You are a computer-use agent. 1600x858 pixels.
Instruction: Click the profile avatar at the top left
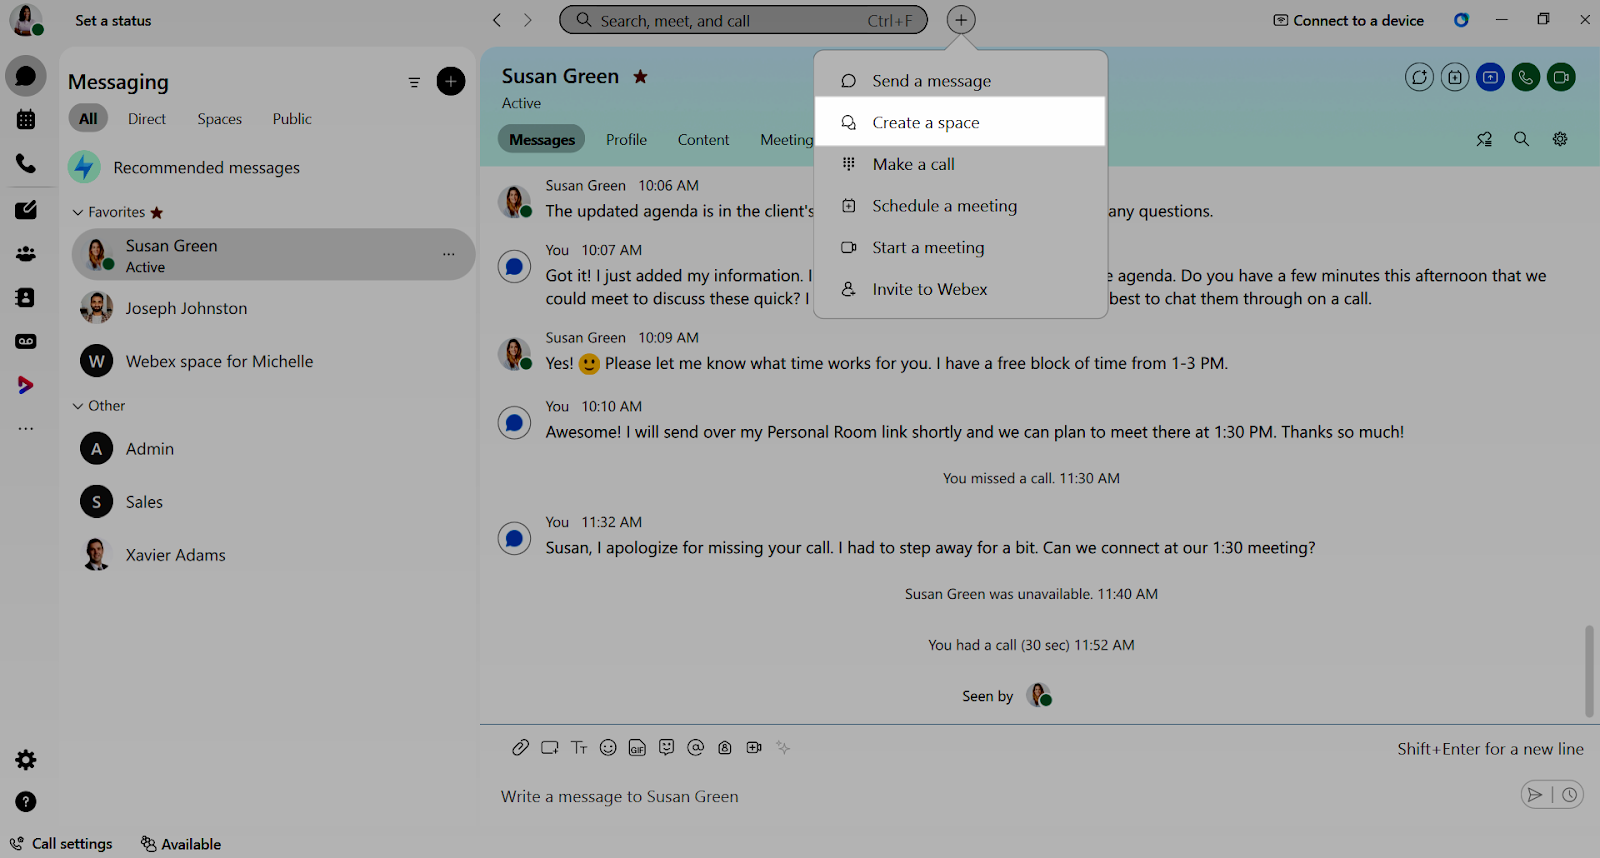tap(25, 19)
